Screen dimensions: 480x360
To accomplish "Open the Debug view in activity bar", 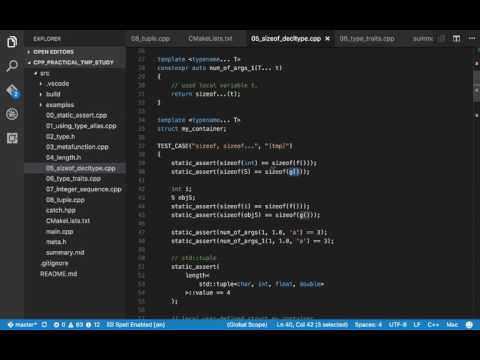I will tap(12, 114).
